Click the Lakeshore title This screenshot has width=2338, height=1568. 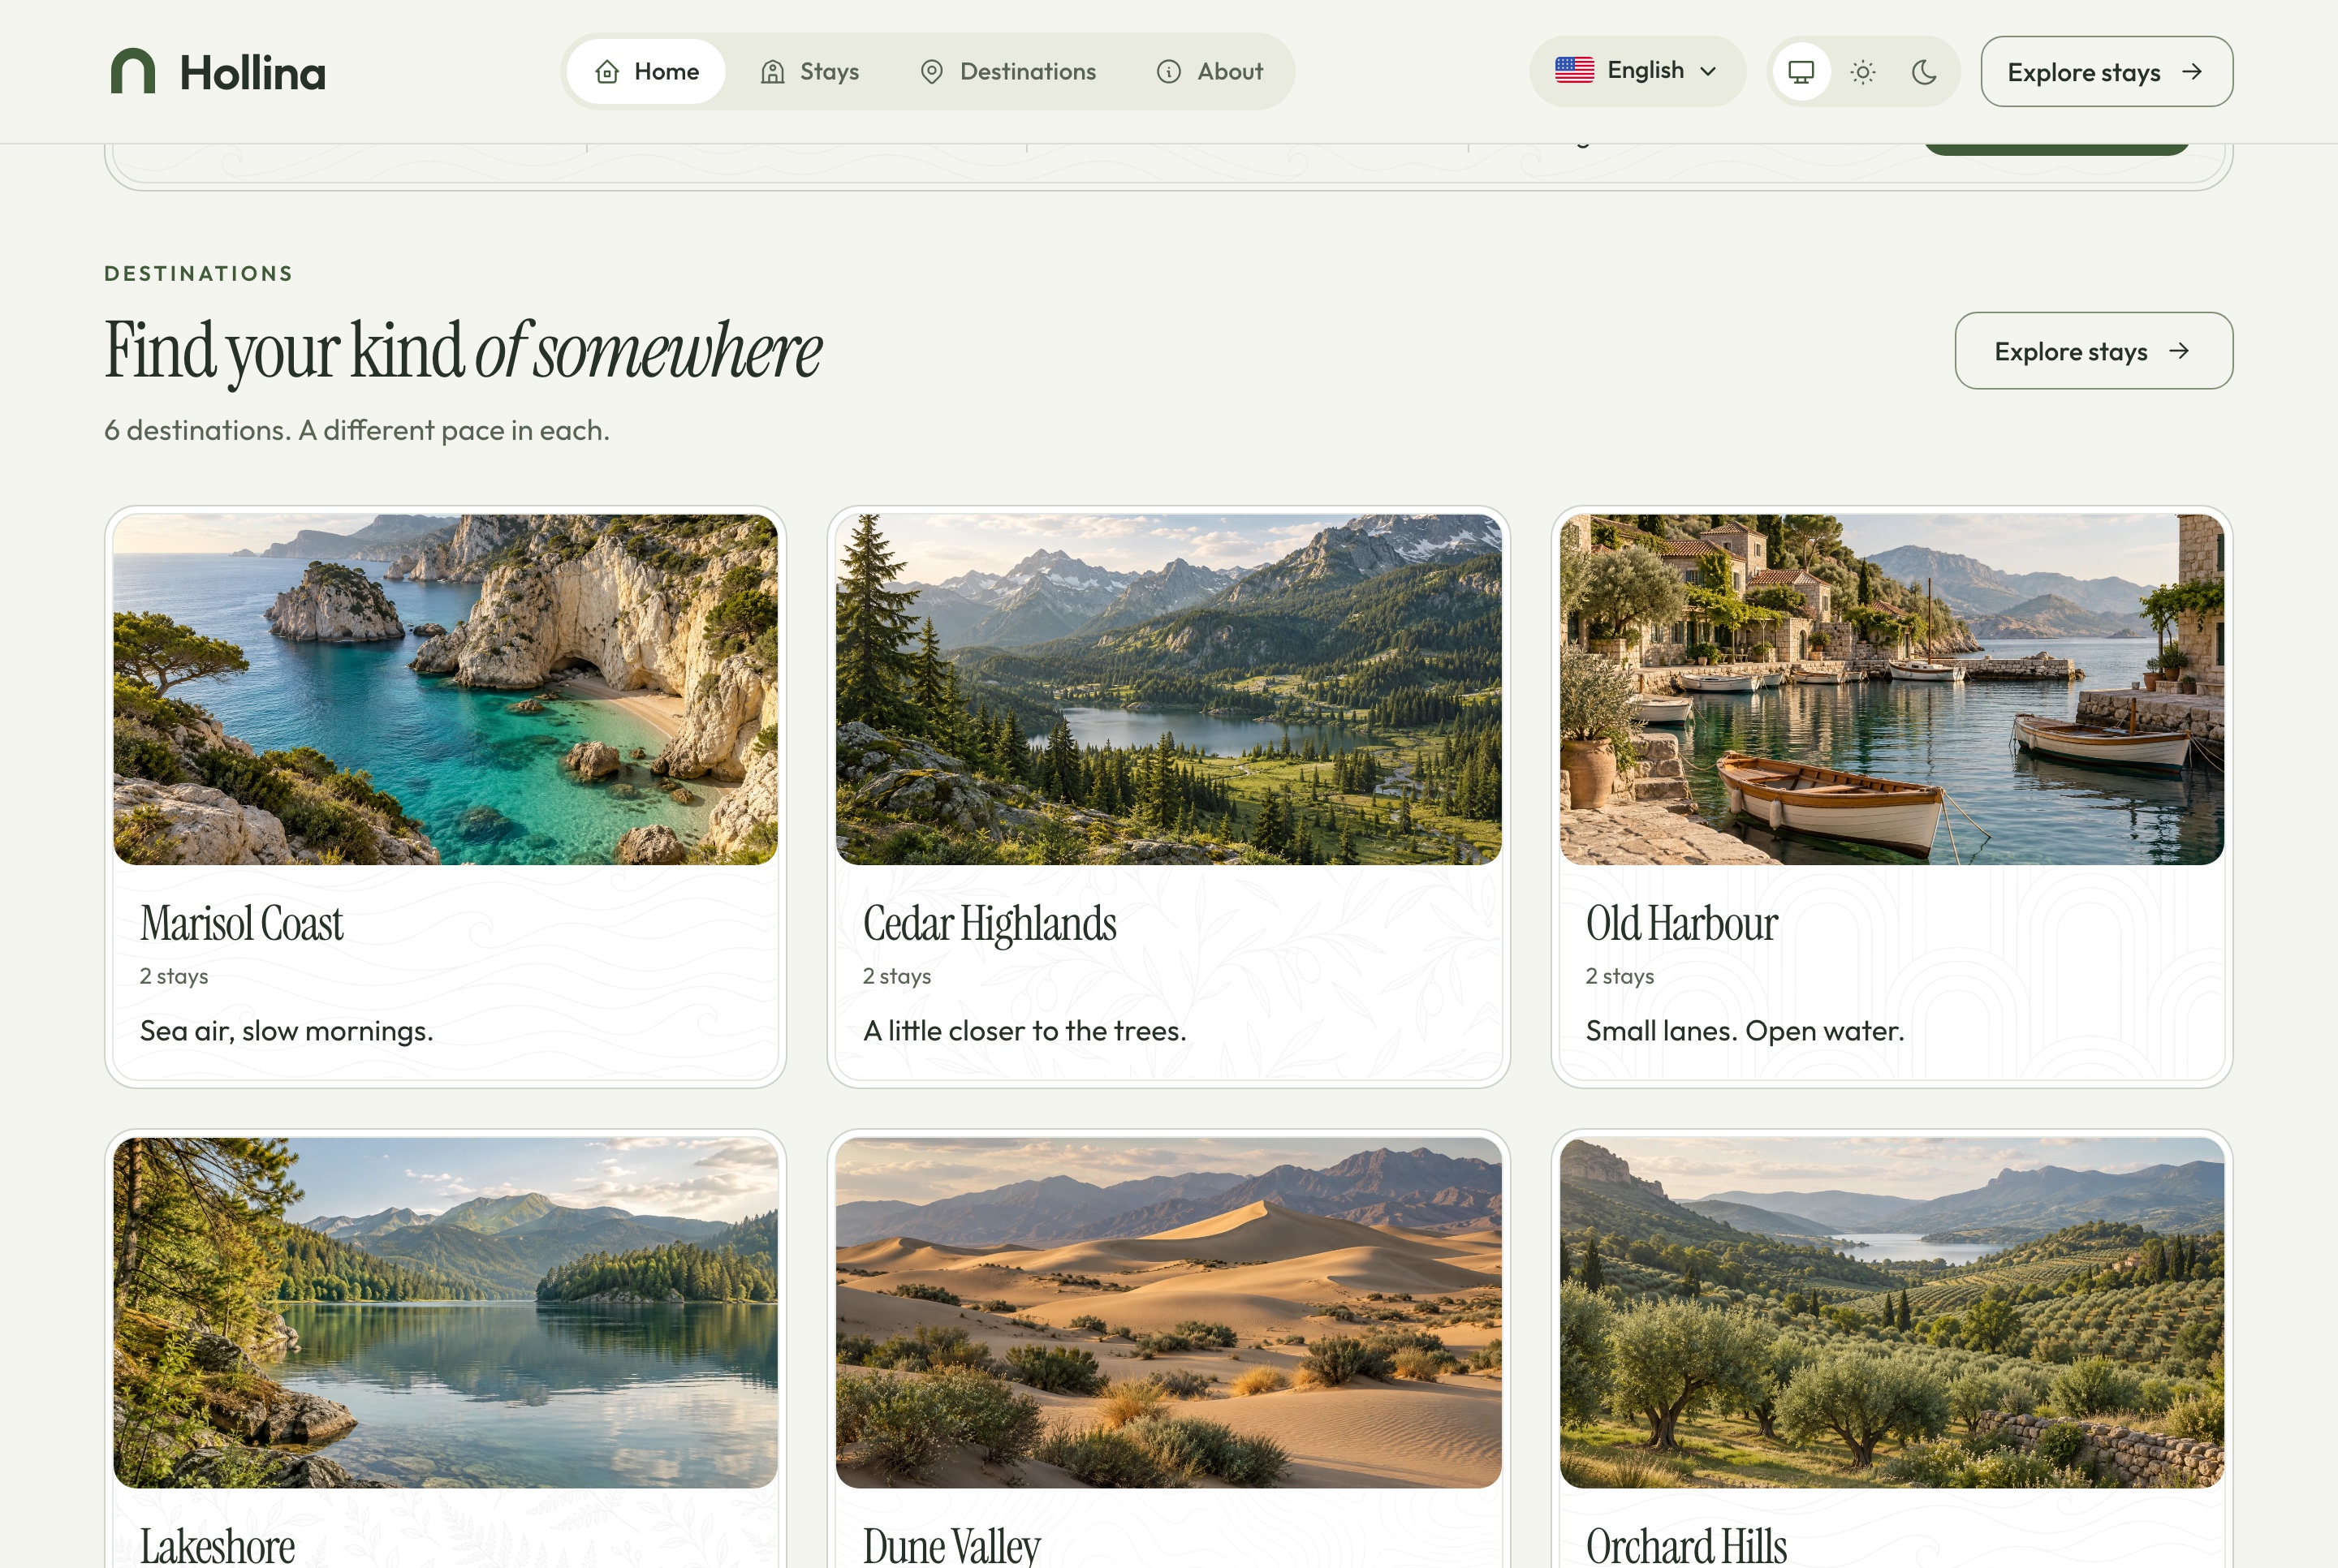(x=217, y=1545)
